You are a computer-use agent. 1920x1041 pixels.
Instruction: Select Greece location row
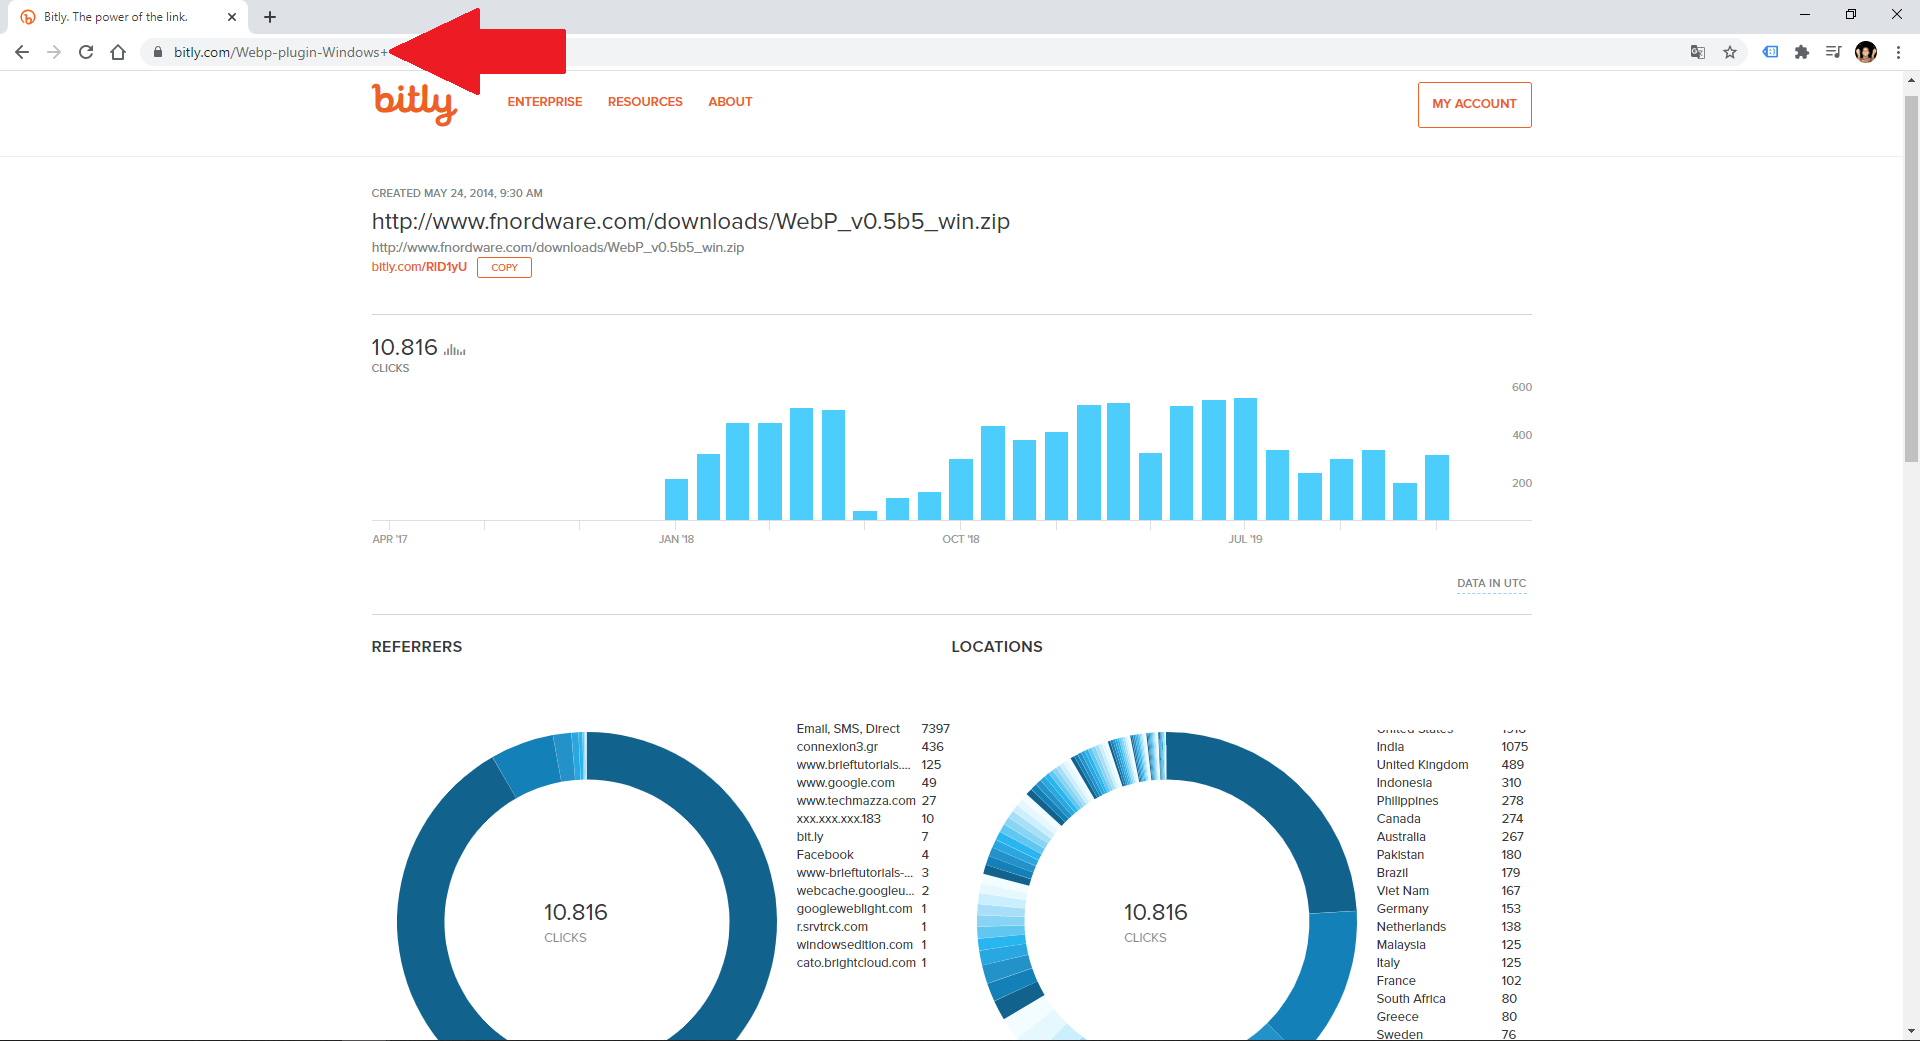[x=1447, y=1017]
